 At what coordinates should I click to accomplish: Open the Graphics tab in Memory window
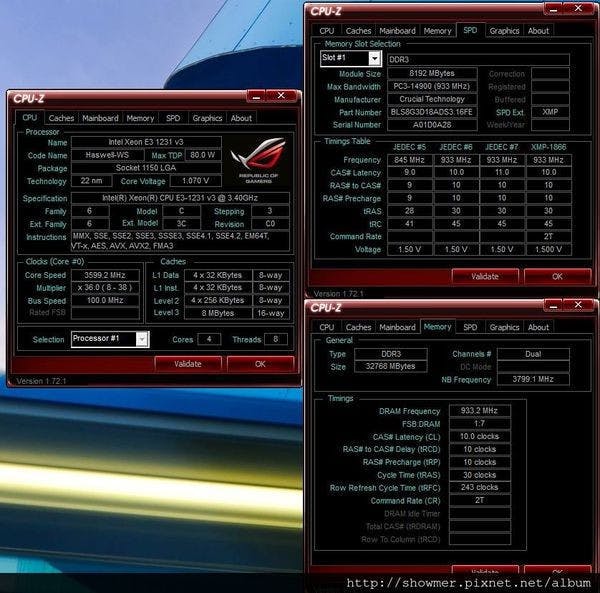504,327
